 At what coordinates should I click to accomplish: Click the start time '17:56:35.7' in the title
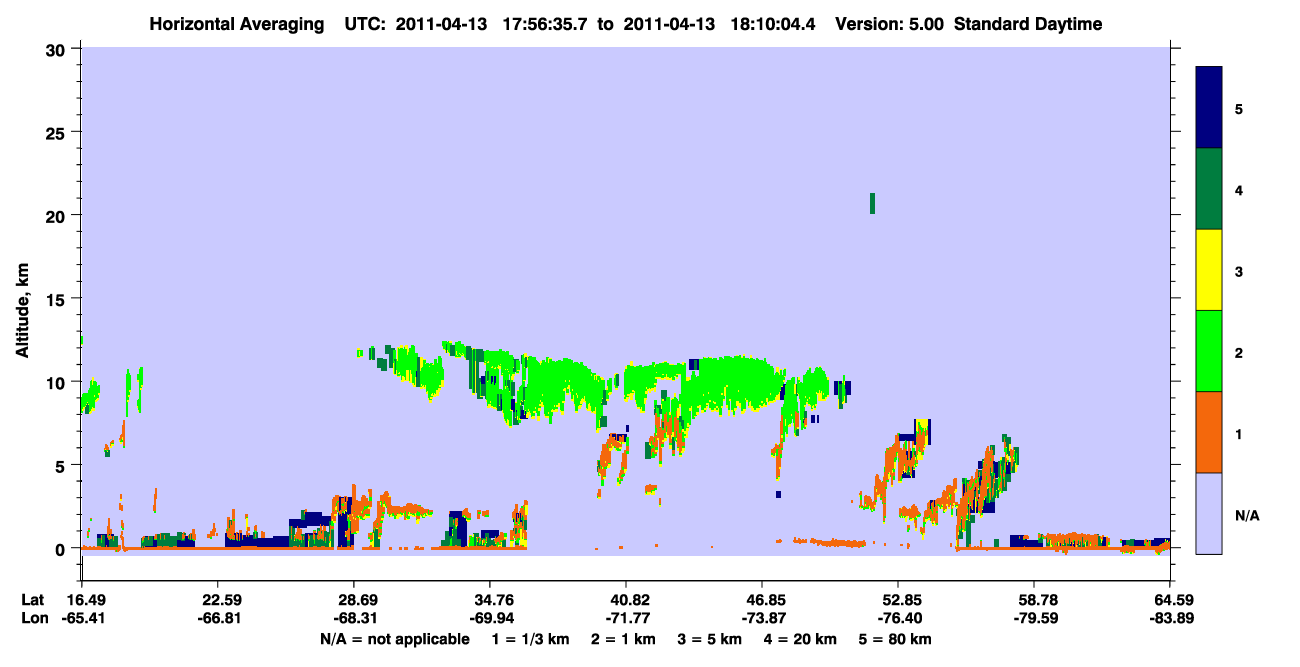[x=544, y=24]
